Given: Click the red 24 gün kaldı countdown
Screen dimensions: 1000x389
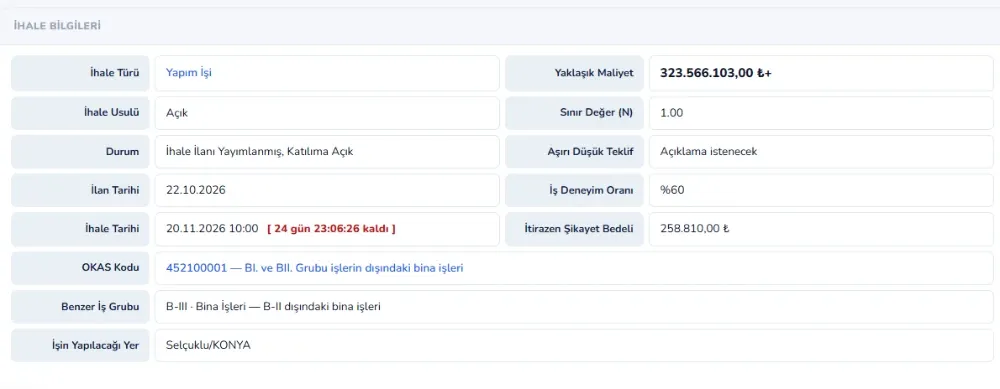Looking at the screenshot, I should [332, 228].
